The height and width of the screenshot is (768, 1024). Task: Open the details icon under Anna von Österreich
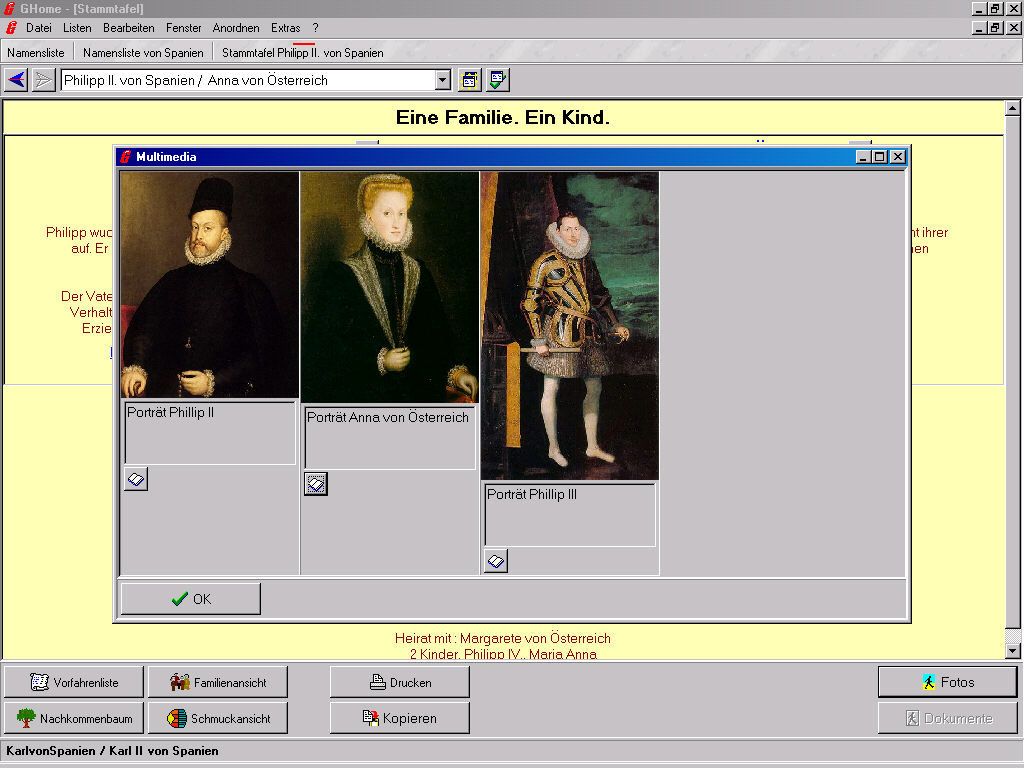(x=316, y=485)
